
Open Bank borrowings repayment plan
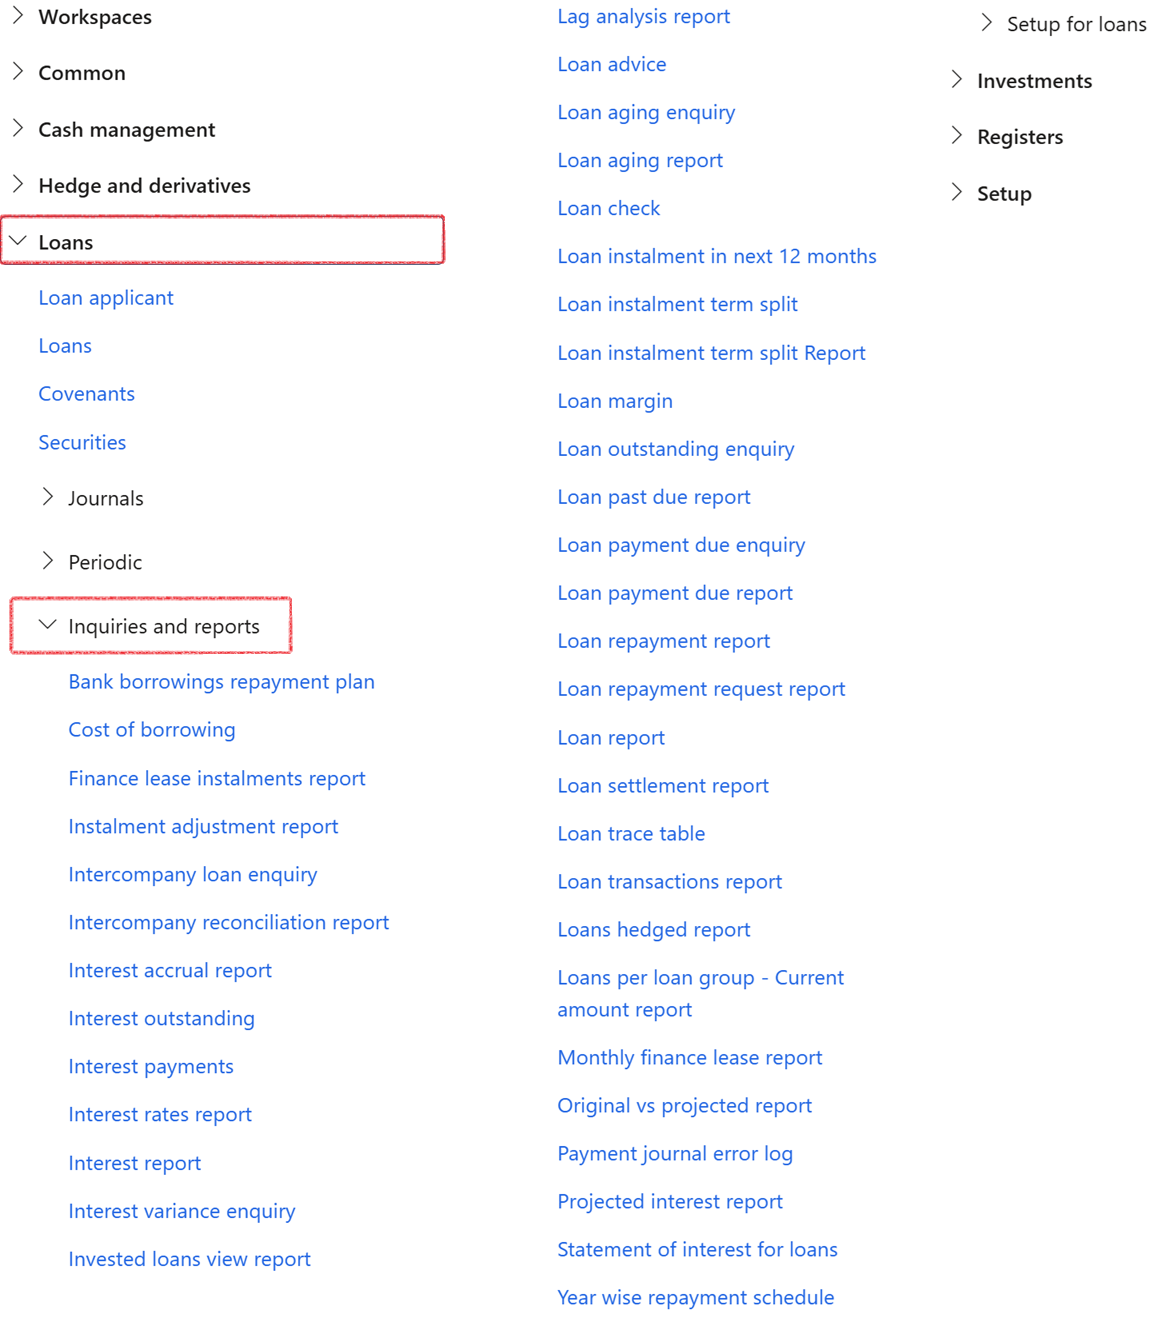click(221, 682)
